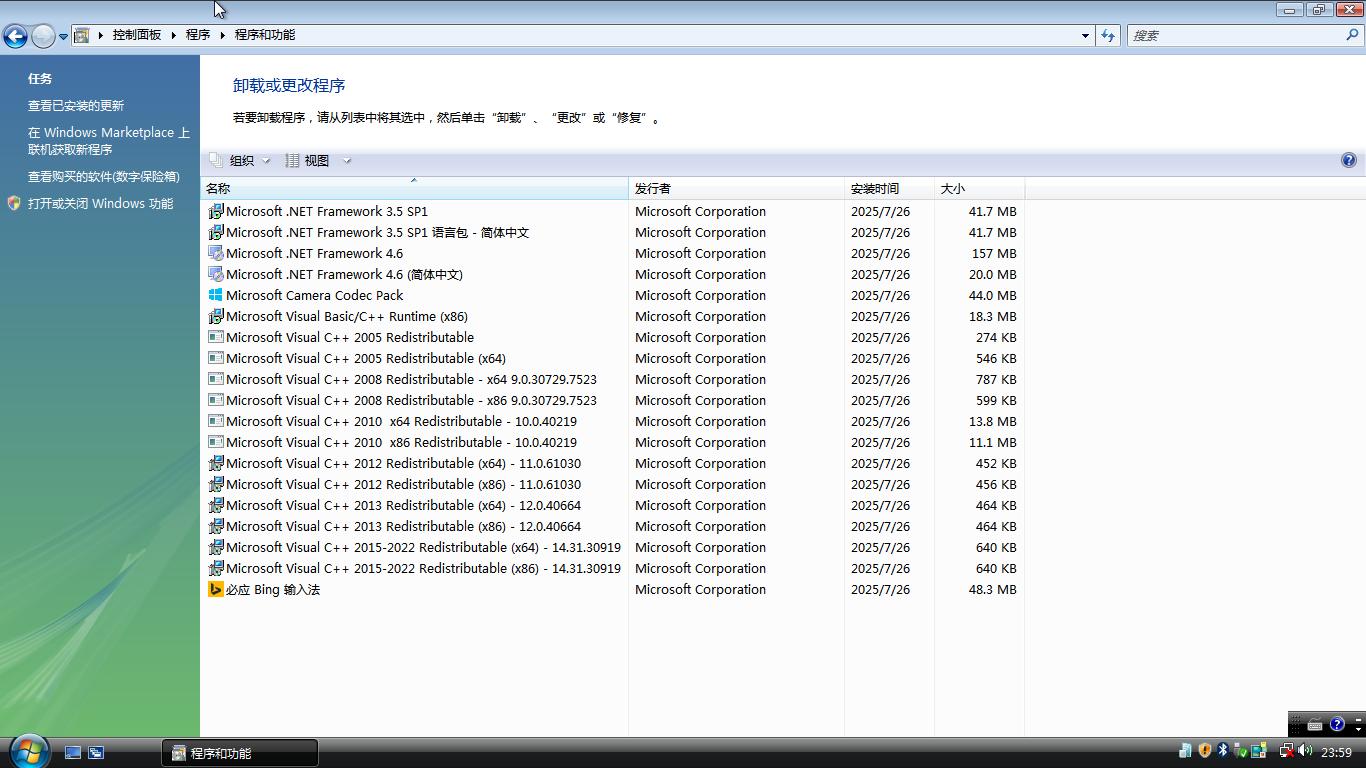Click the language bar Help icon
1366x768 pixels.
tap(1337, 724)
